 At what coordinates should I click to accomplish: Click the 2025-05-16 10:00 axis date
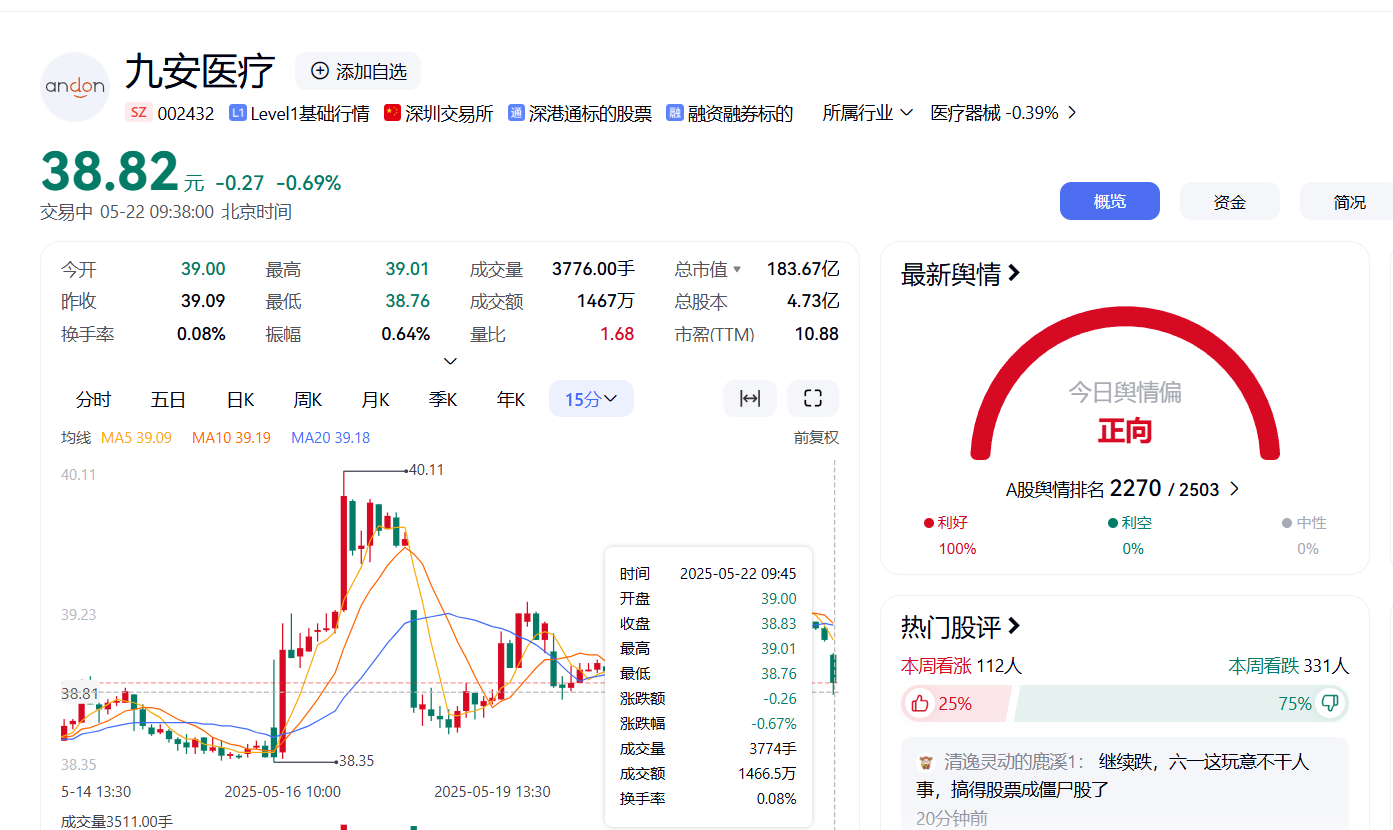coord(282,791)
